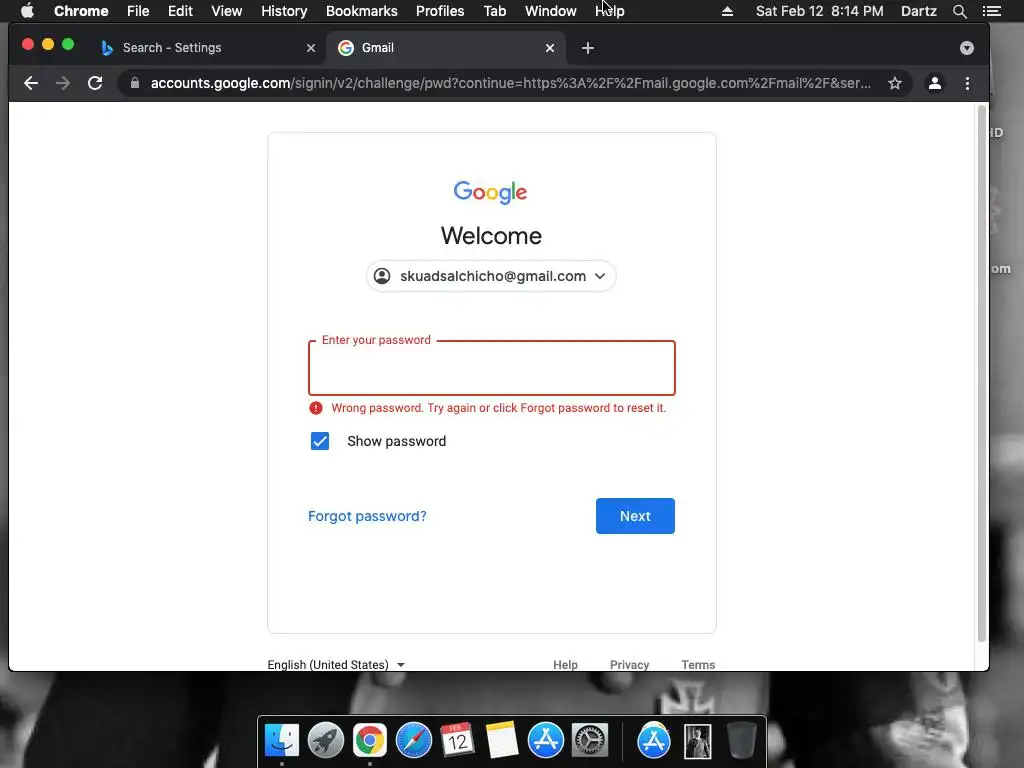Screen dimensions: 1024x768
Task: Click the grayed forward navigation arrow
Action: coord(63,84)
